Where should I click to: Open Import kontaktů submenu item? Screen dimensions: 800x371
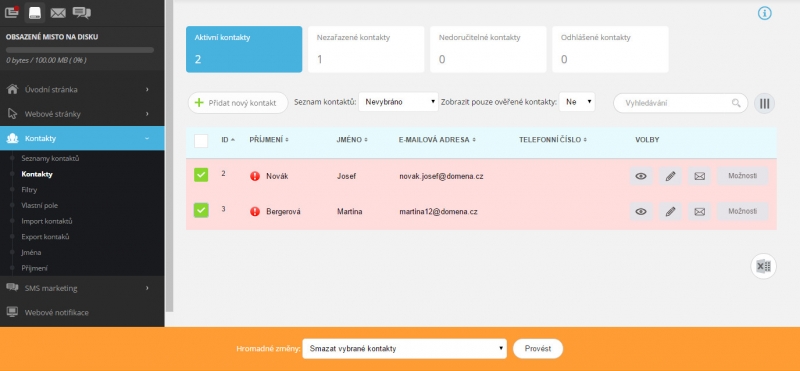point(46,221)
